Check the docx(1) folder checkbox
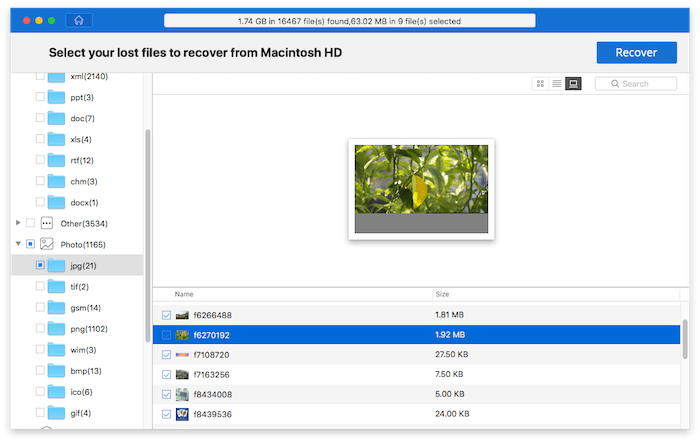700x442 pixels. pyautogui.click(x=40, y=202)
